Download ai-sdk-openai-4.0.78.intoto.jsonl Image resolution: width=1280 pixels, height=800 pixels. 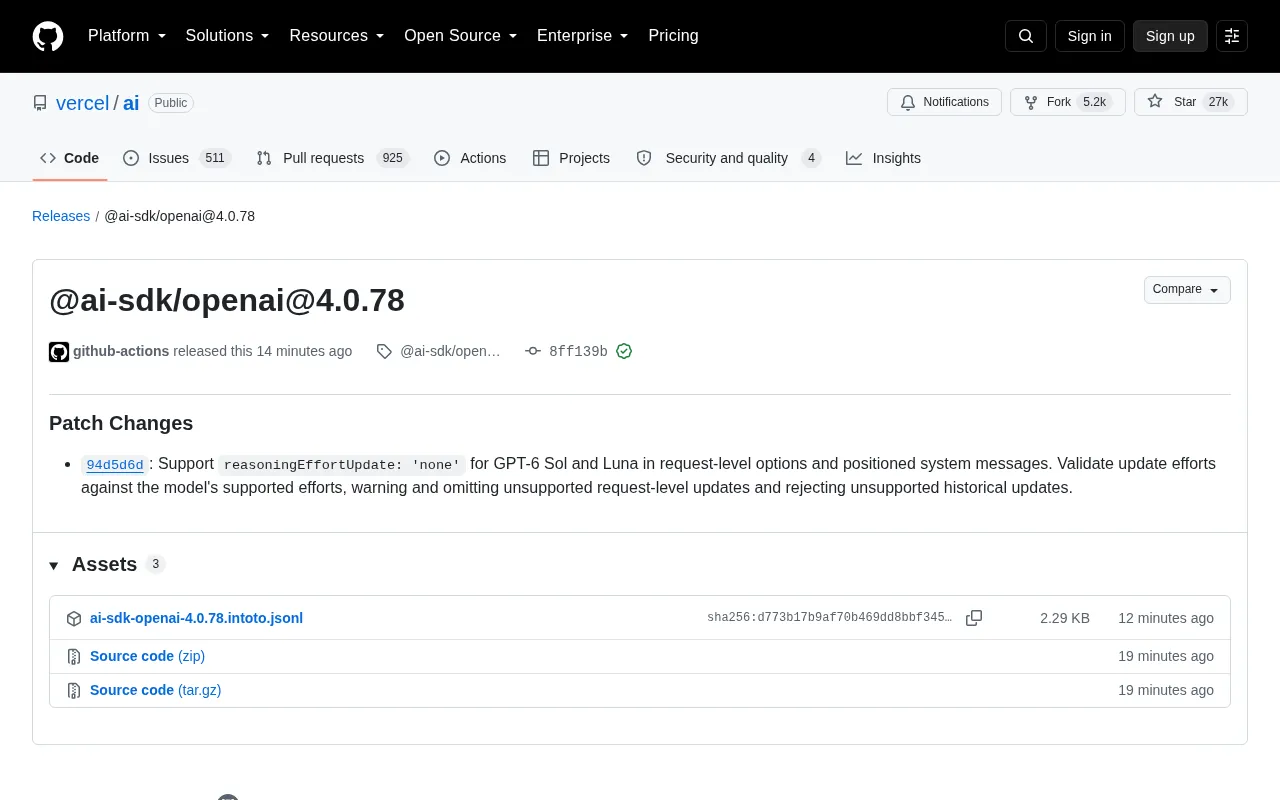pos(196,618)
